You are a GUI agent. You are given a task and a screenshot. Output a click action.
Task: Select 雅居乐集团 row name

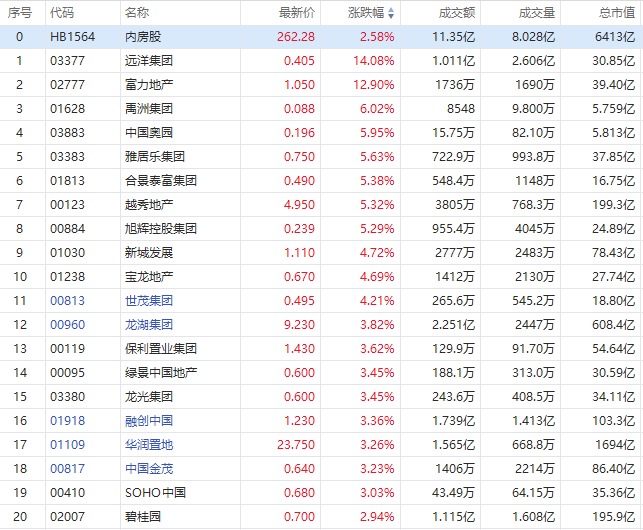pos(155,157)
